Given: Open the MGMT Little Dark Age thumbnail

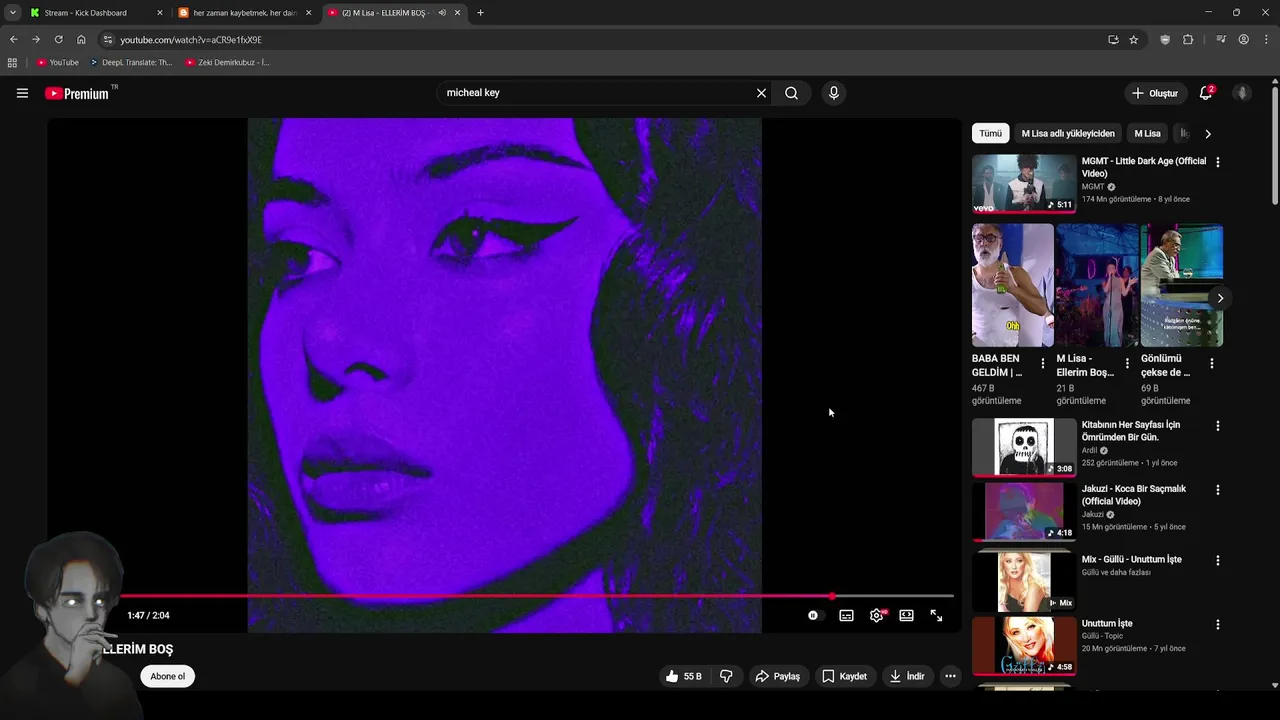Looking at the screenshot, I should [x=1024, y=183].
